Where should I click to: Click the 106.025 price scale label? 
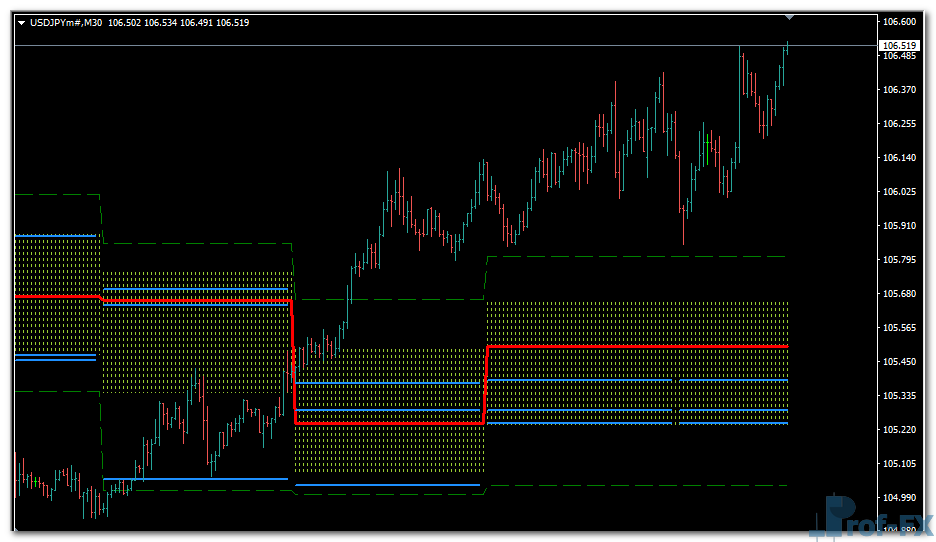click(899, 192)
